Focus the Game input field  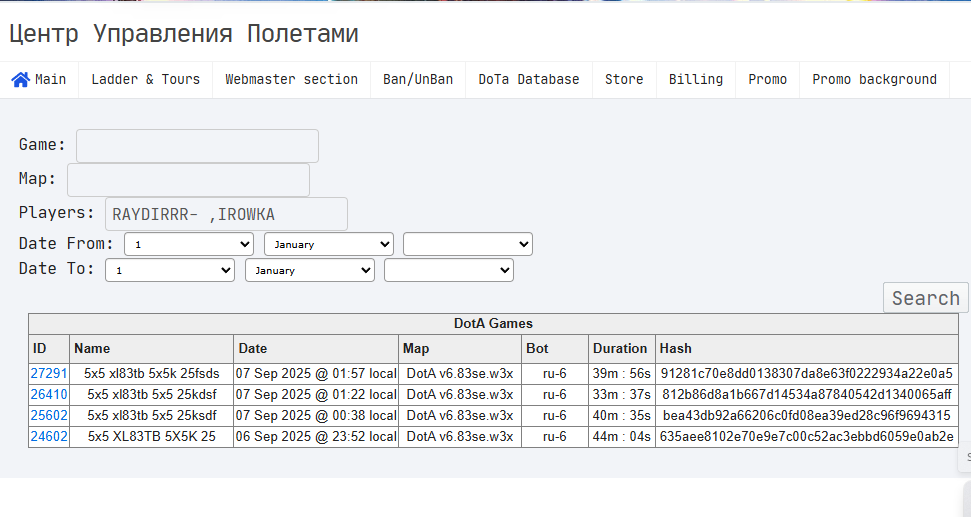(x=198, y=146)
